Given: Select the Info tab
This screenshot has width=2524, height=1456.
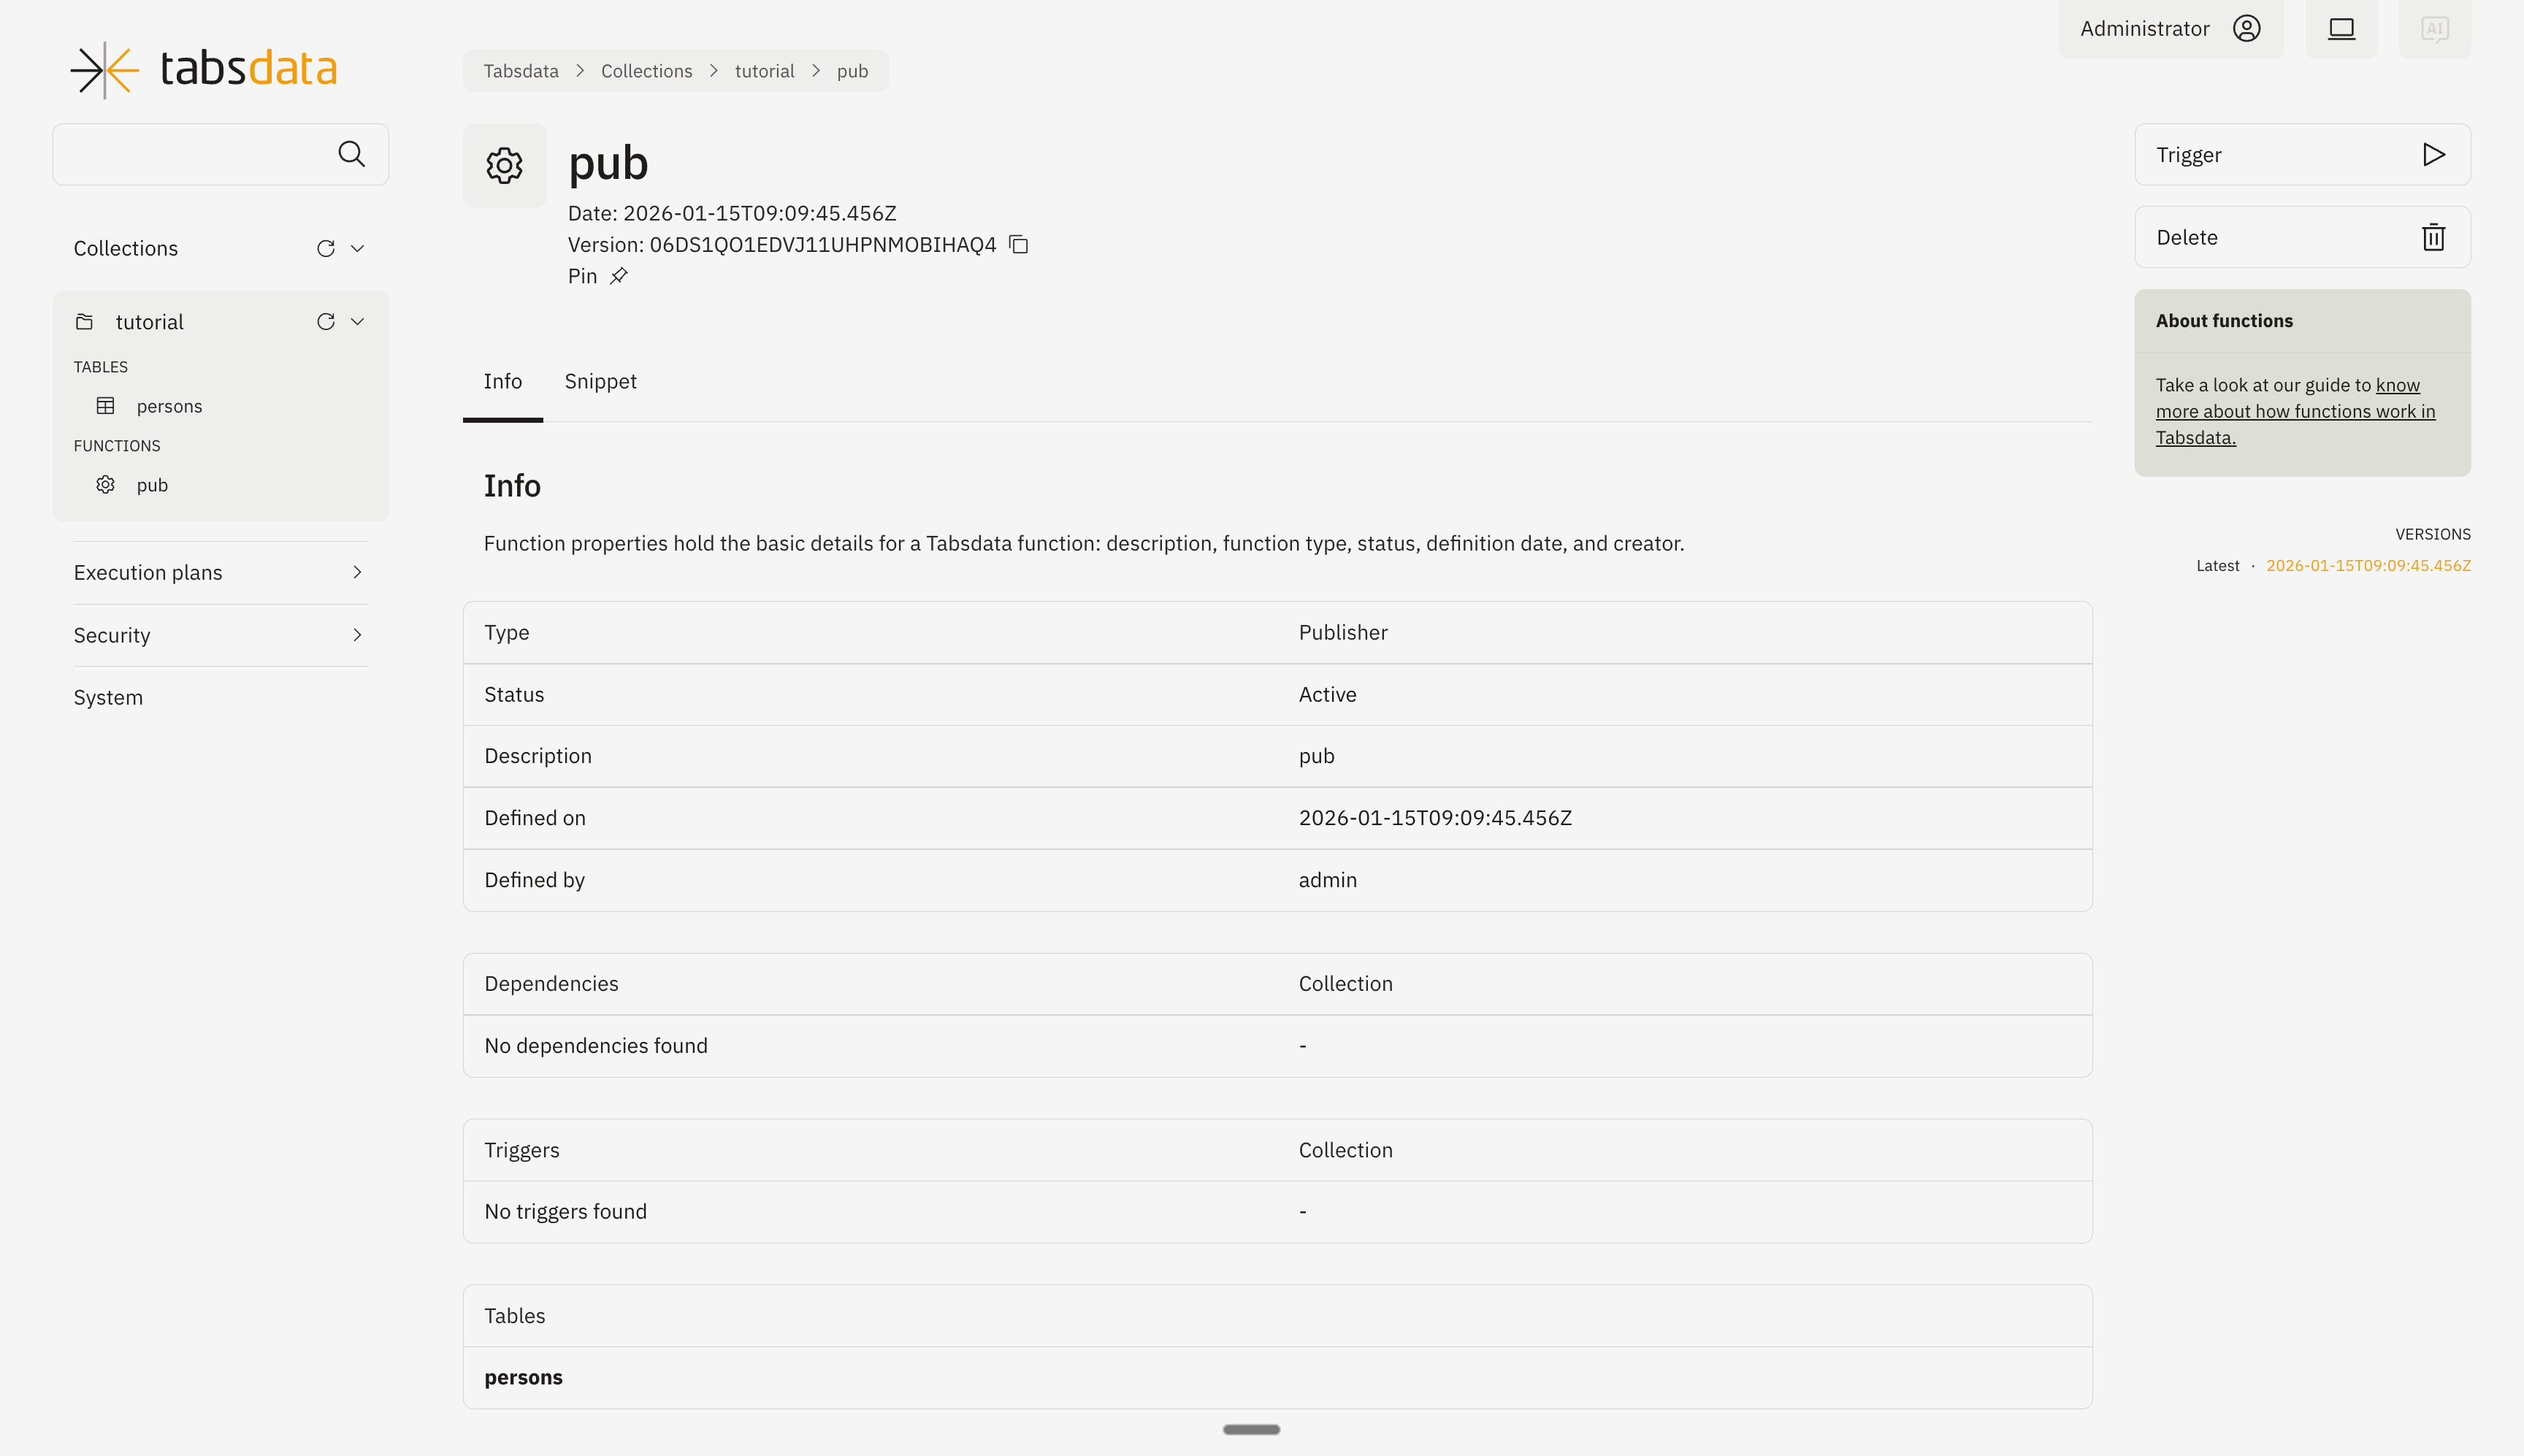Looking at the screenshot, I should (502, 381).
